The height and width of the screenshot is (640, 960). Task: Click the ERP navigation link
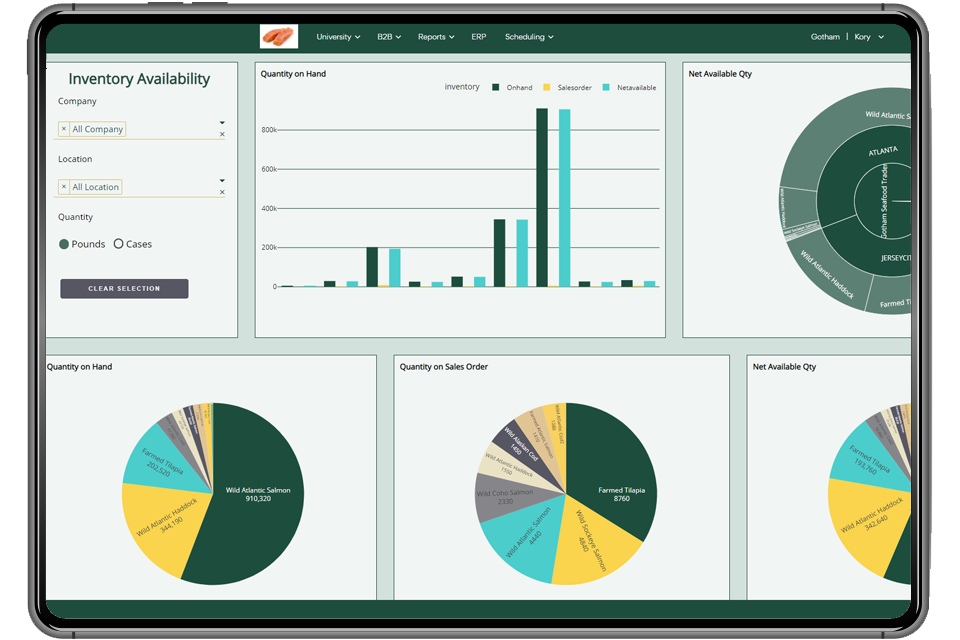[478, 36]
